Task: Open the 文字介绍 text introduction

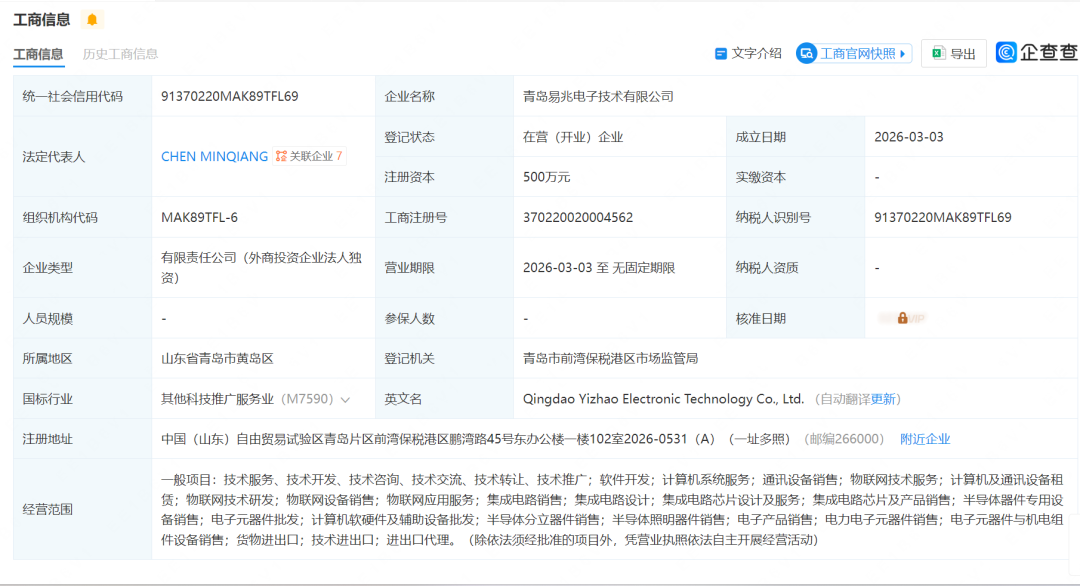Action: click(748, 54)
